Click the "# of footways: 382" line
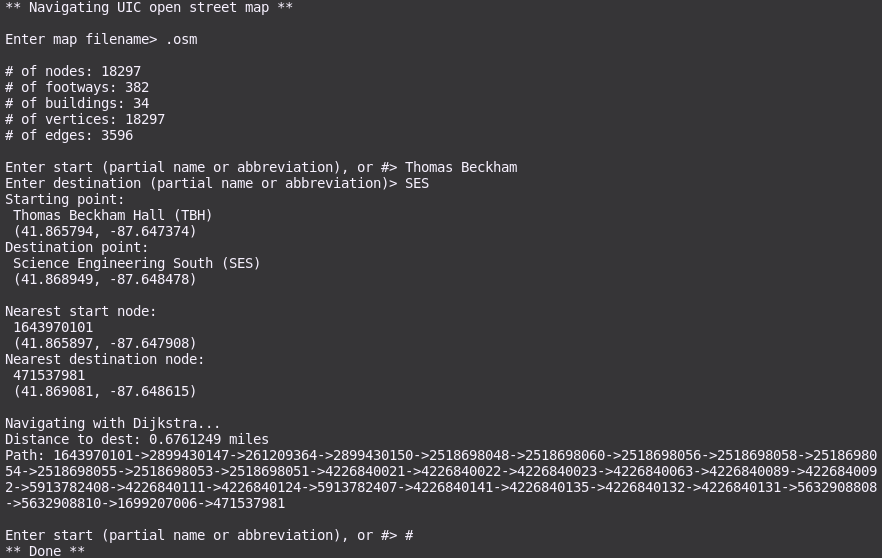The height and width of the screenshot is (558, 882). [x=77, y=88]
